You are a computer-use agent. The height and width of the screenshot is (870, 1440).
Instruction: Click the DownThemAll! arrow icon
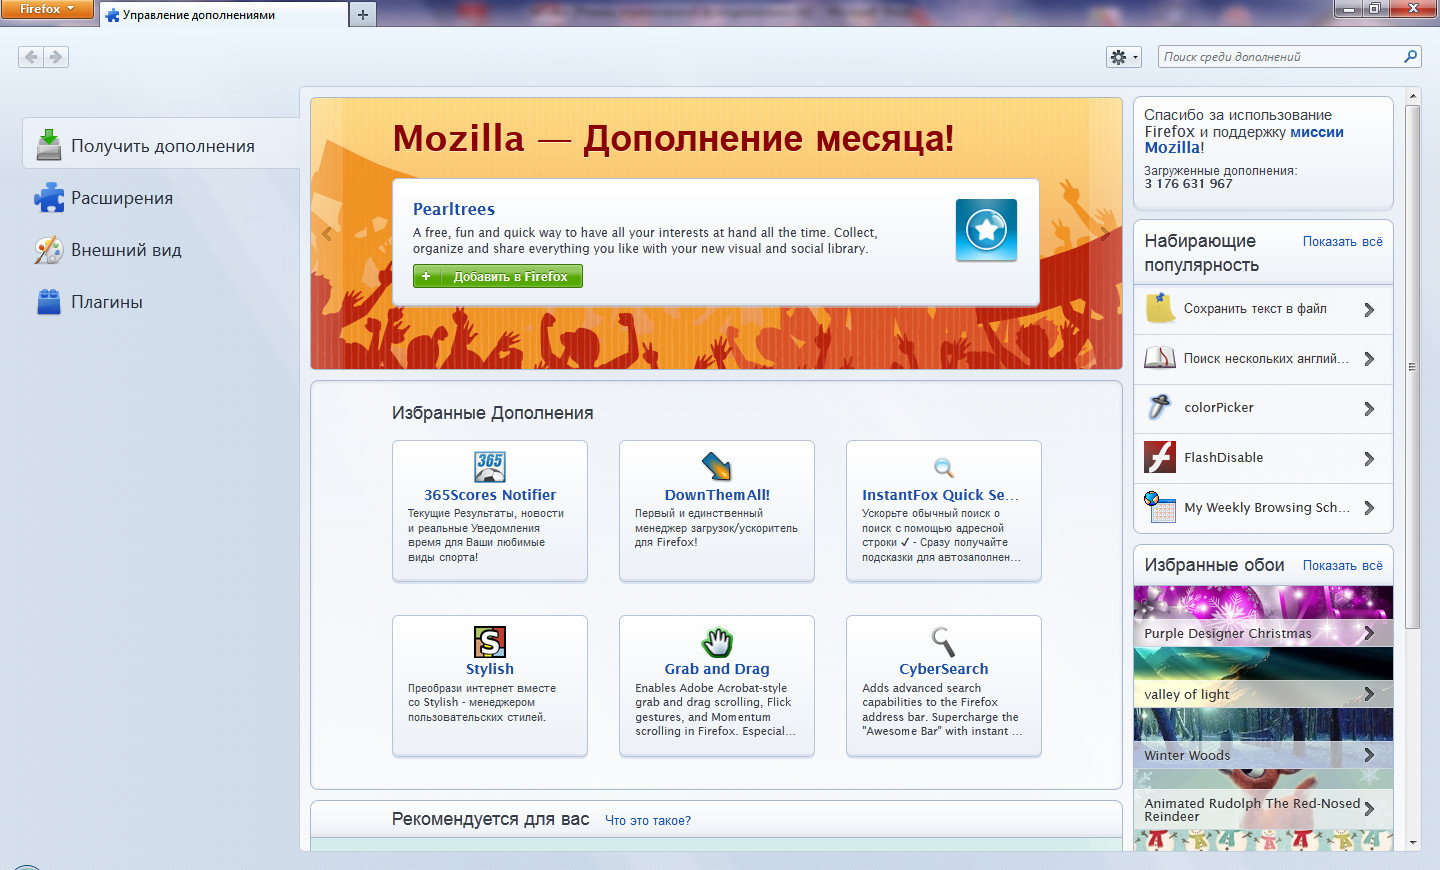coord(716,466)
